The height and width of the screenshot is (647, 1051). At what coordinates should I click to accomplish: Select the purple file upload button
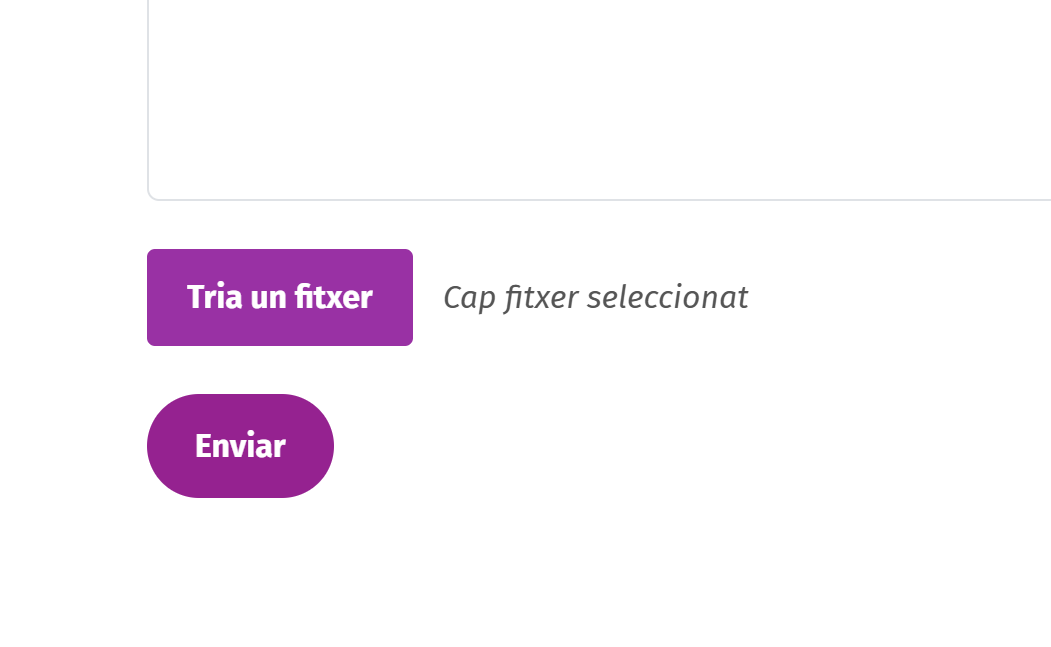click(280, 297)
